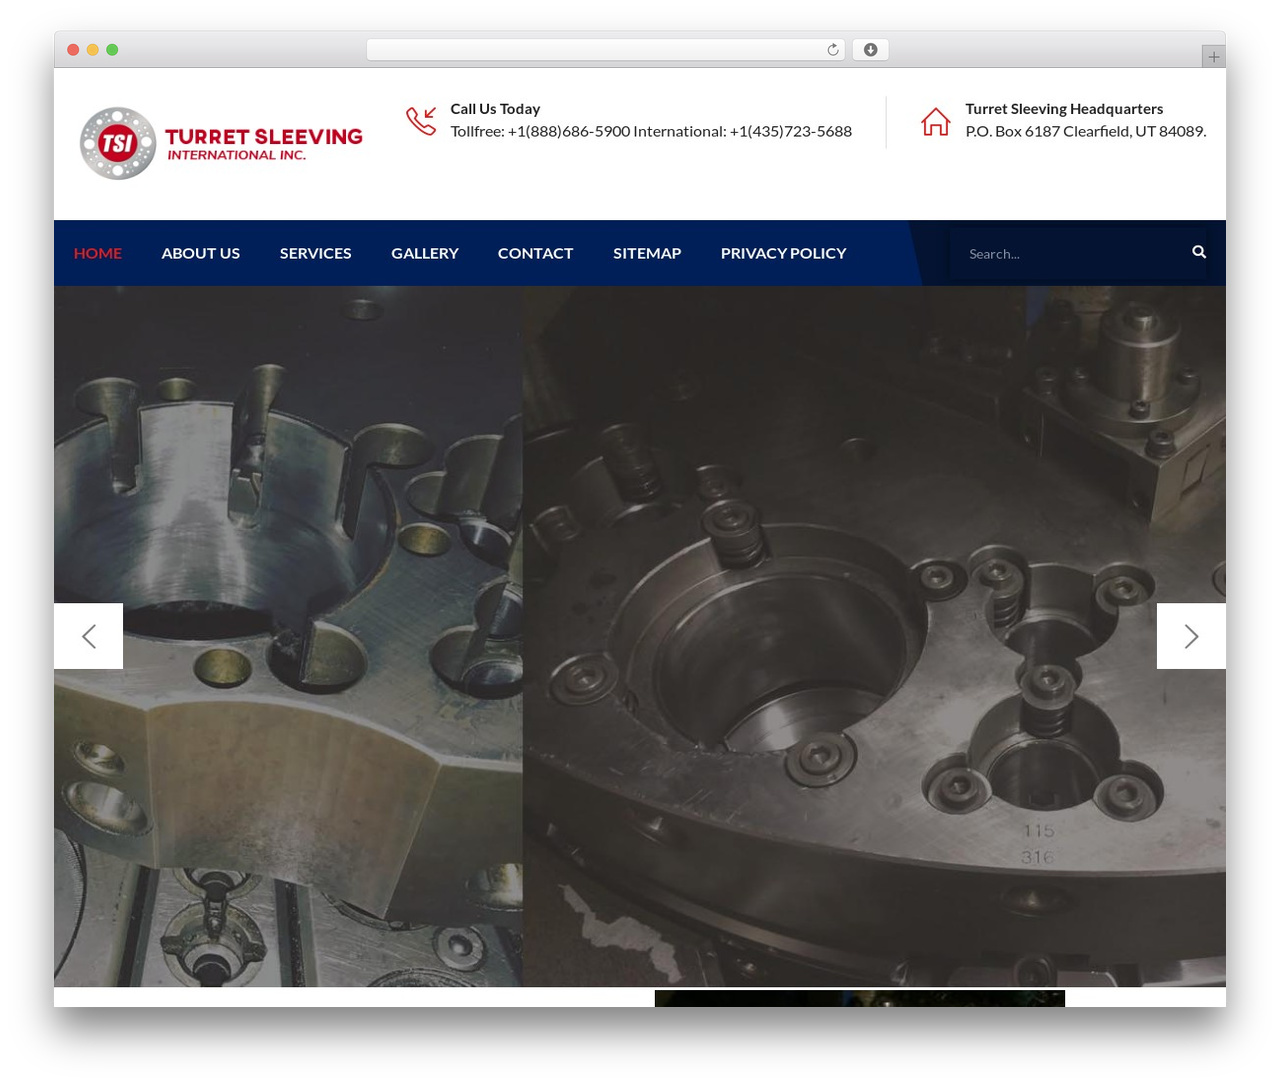Select the Call Us Today heading

pos(495,108)
